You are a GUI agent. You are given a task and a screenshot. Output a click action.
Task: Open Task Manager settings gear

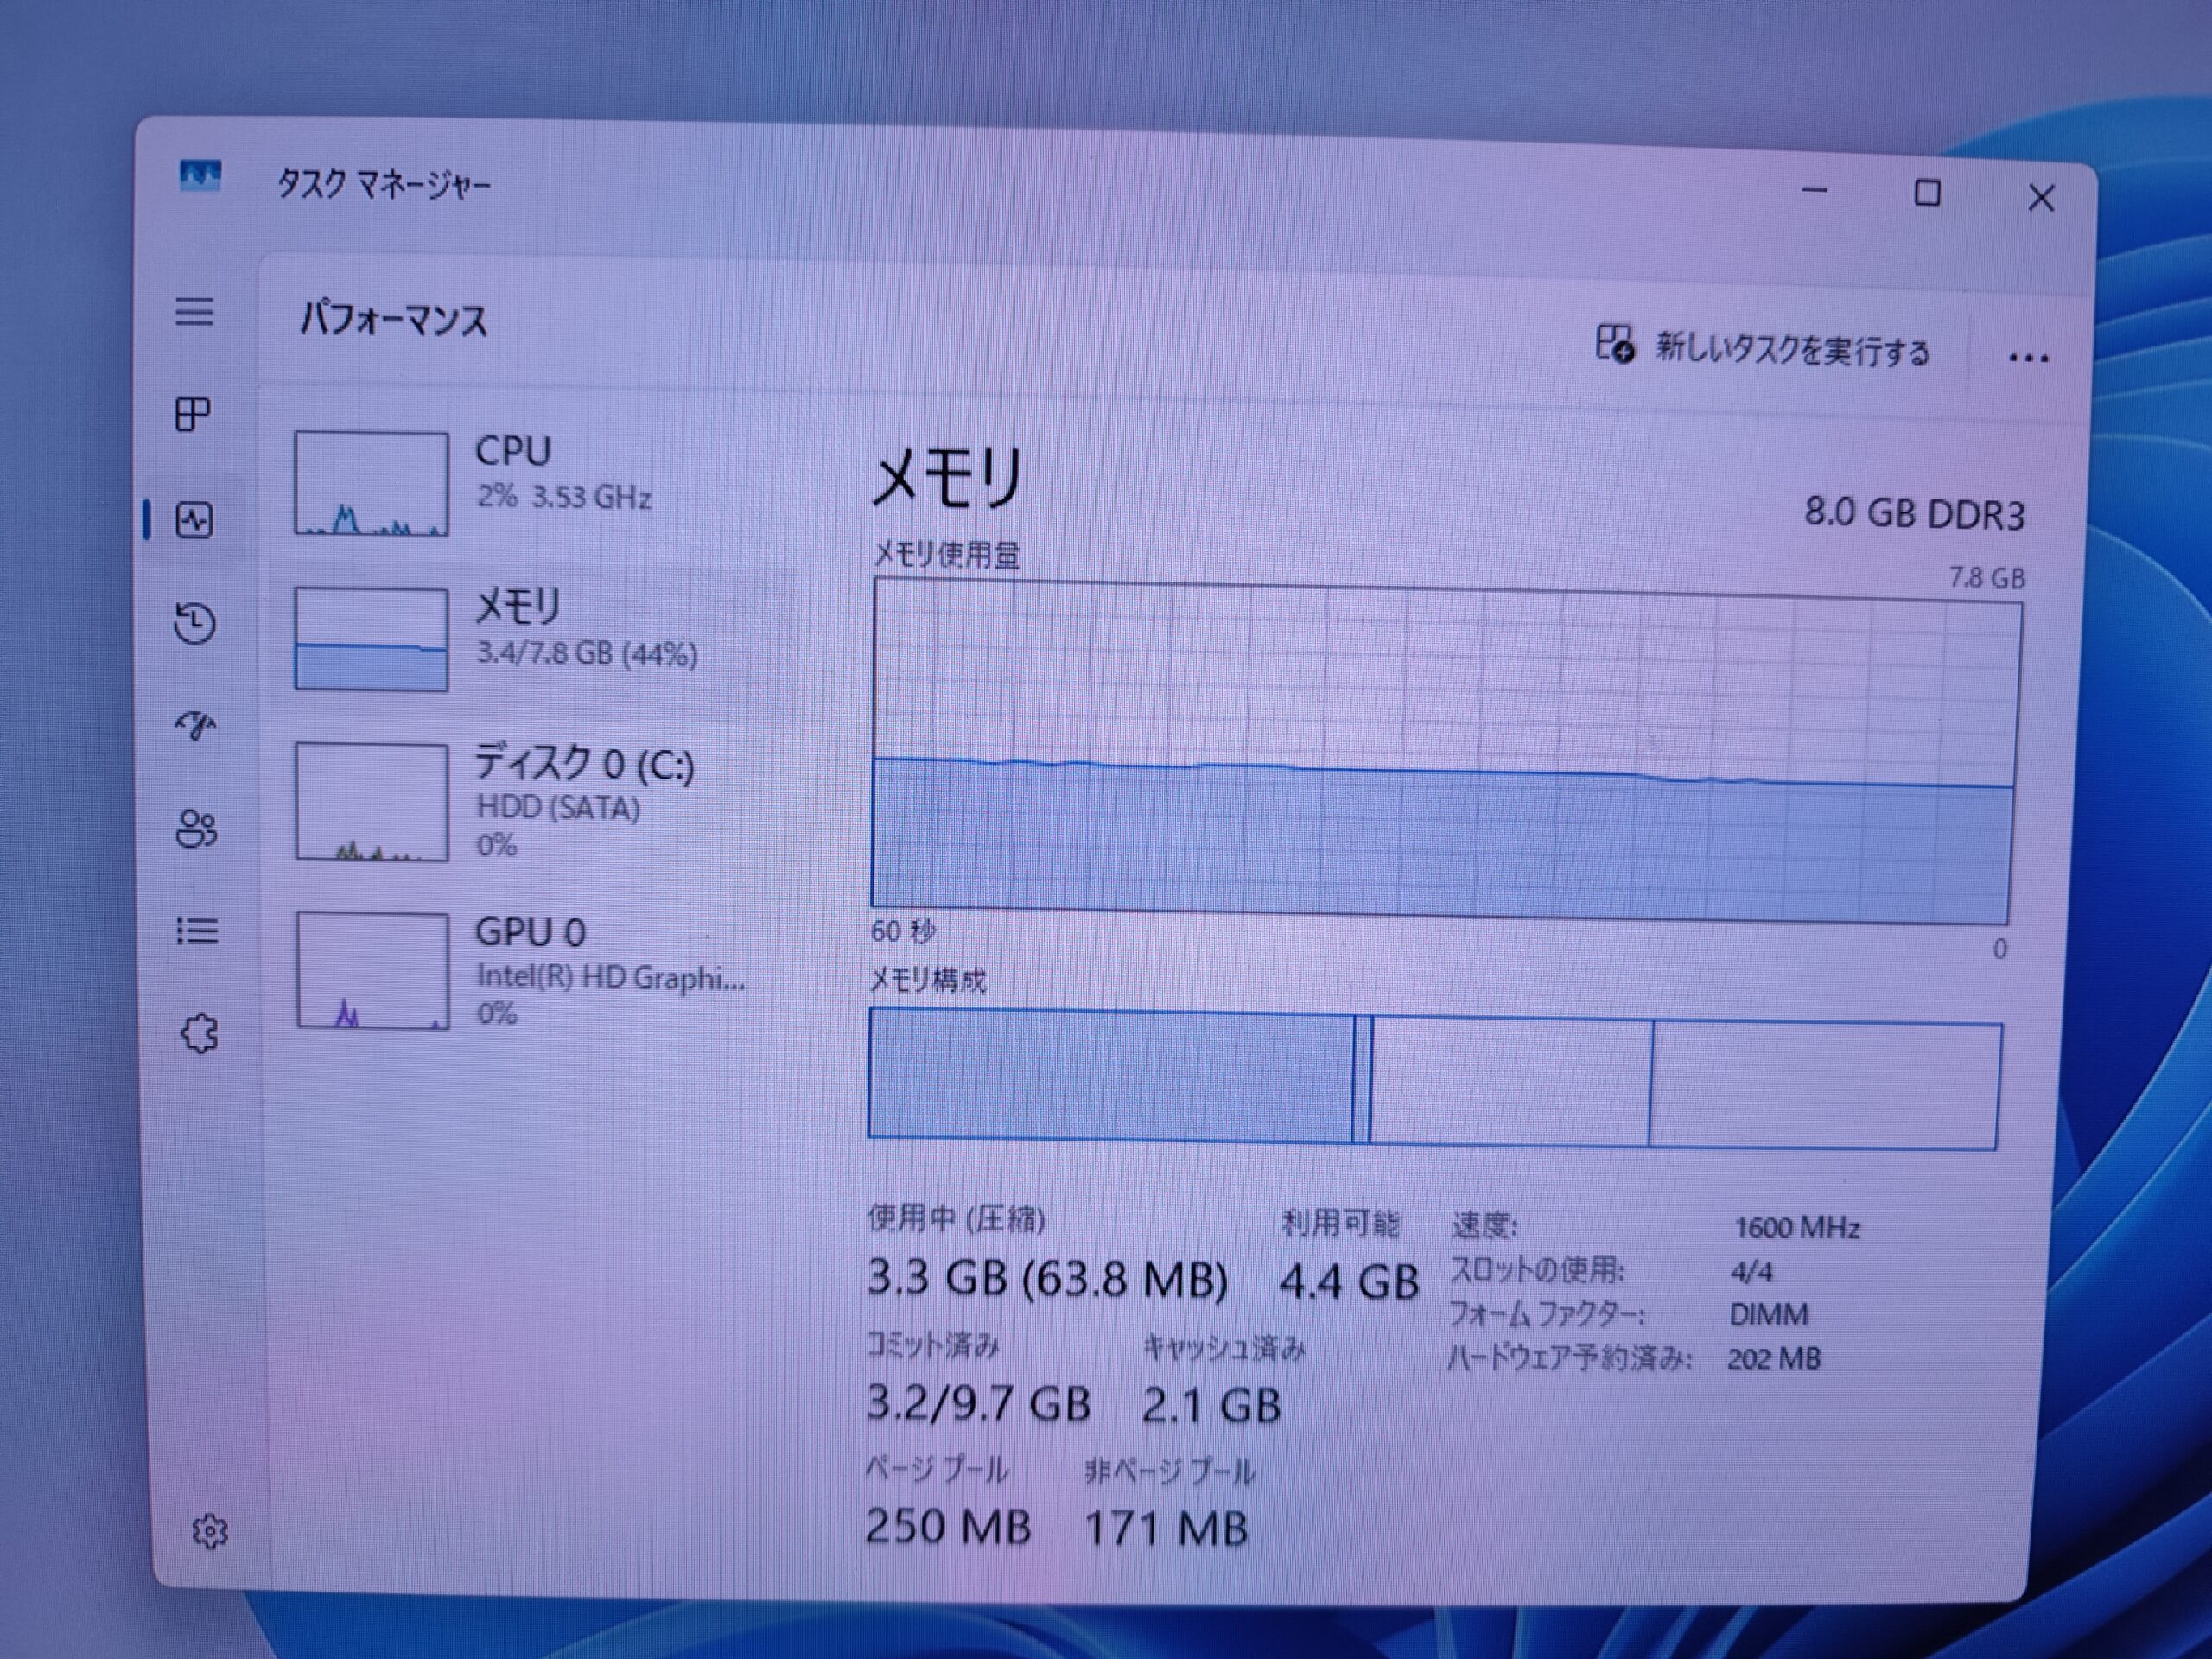click(x=210, y=1531)
